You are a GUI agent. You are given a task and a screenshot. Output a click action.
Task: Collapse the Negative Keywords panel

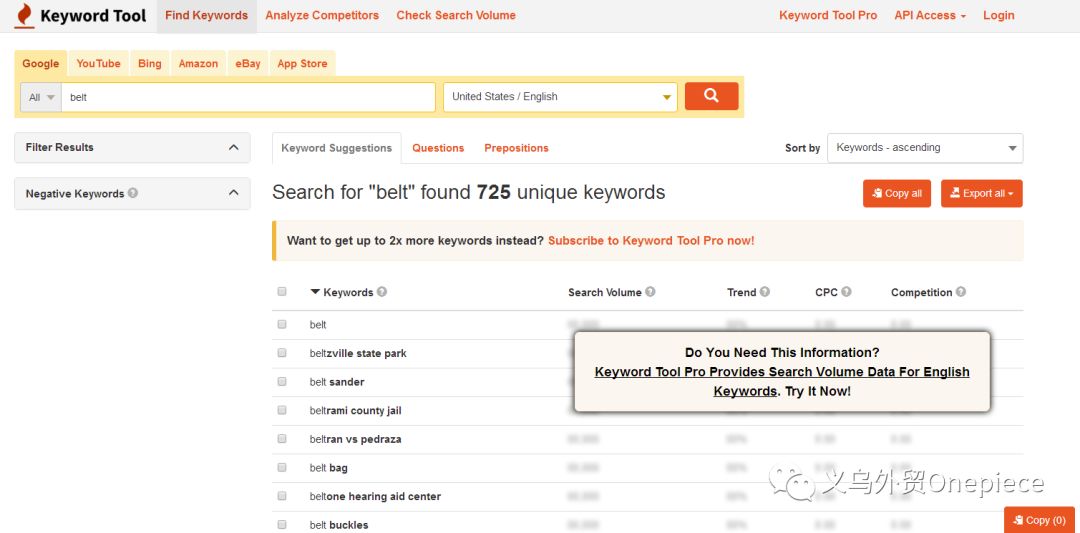click(233, 194)
